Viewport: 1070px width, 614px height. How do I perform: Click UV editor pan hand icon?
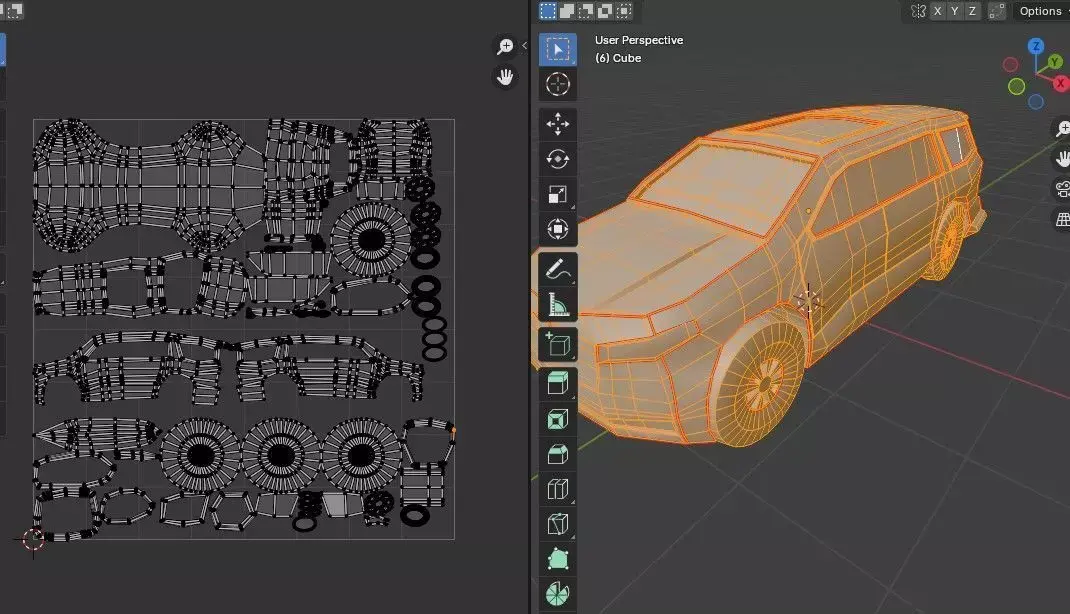[x=505, y=77]
